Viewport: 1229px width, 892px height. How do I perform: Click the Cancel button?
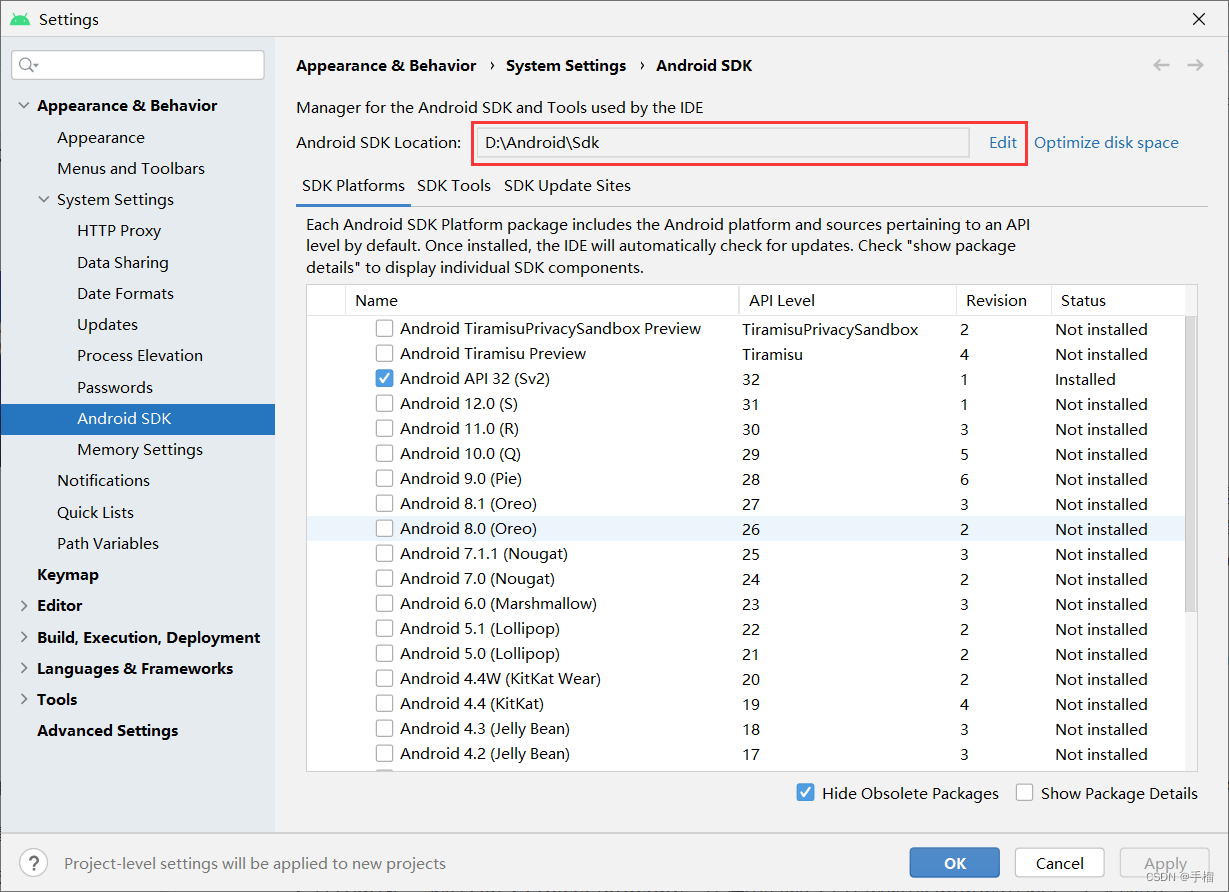pos(1060,863)
